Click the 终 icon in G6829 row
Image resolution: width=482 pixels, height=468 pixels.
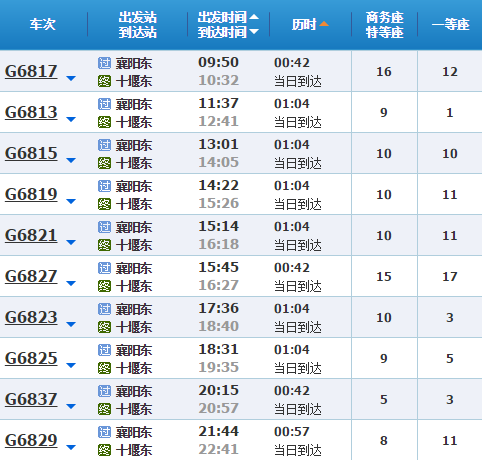click(104, 450)
